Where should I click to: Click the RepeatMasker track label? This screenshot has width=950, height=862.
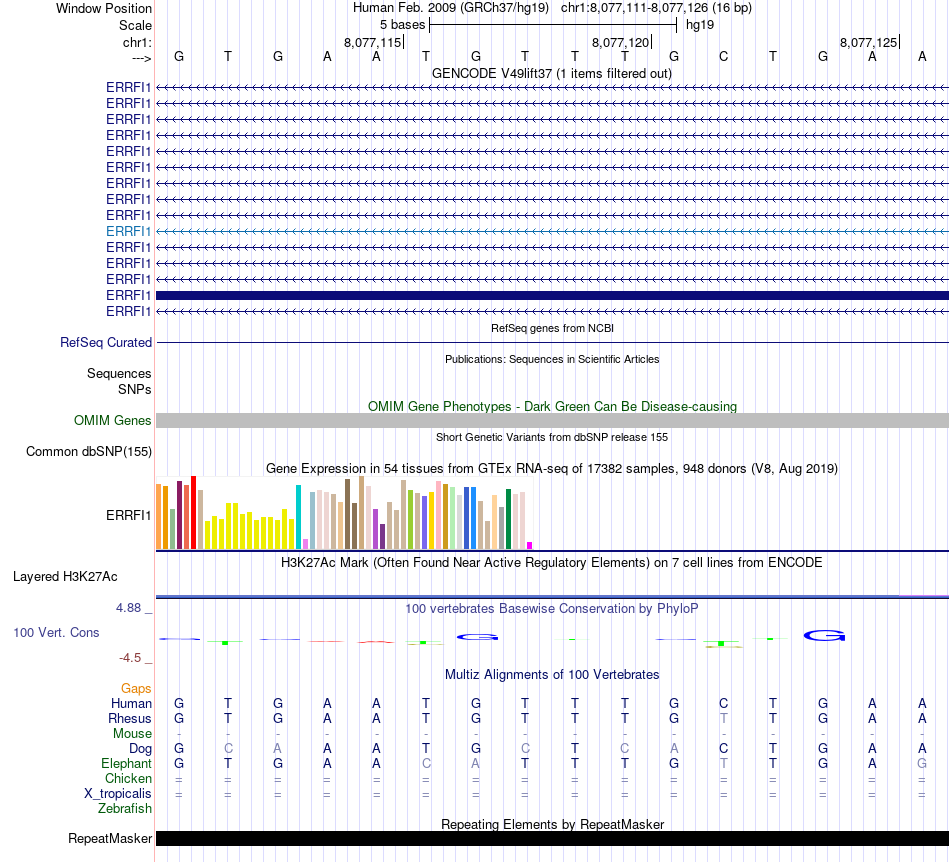[110, 838]
